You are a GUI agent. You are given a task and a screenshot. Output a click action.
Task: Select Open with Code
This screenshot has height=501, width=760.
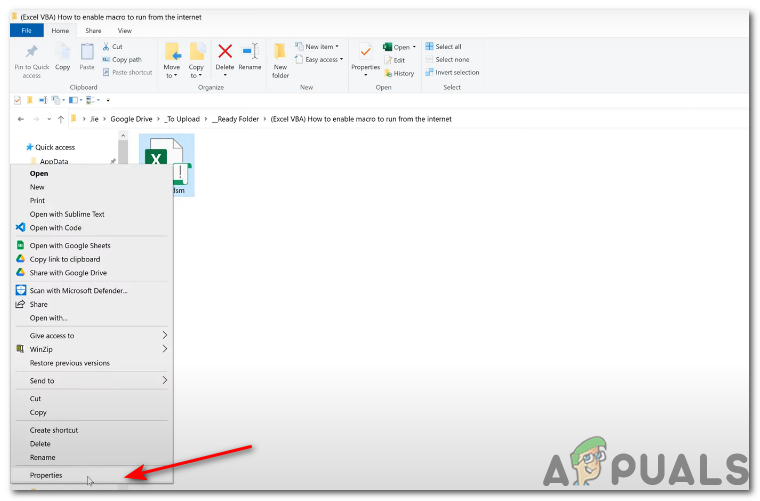(x=91, y=228)
